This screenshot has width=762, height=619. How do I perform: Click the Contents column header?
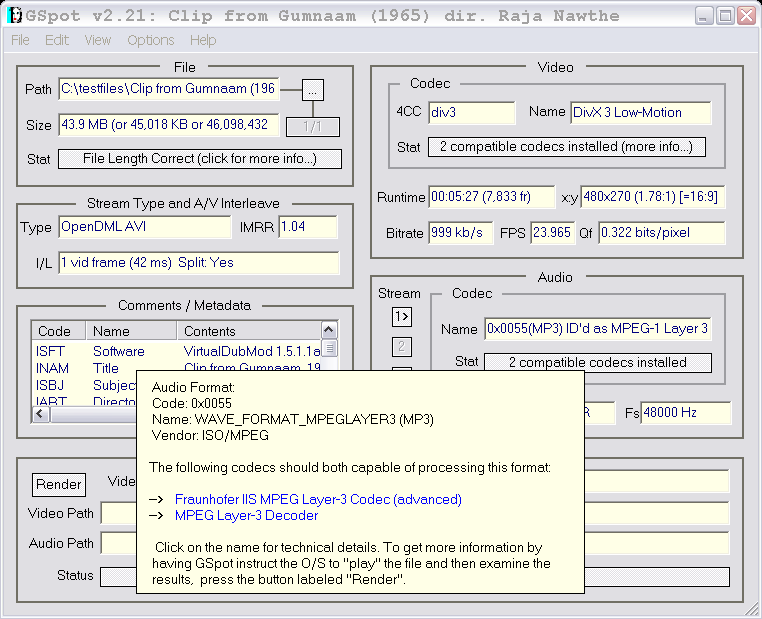pos(249,331)
